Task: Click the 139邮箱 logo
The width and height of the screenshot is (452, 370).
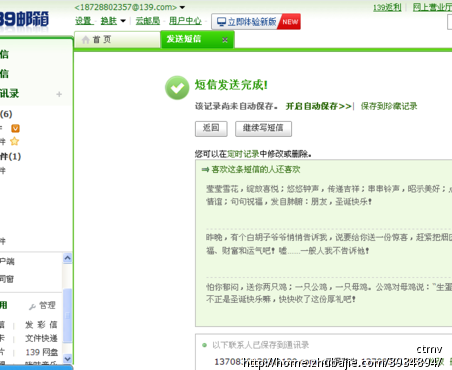Action: [24, 19]
